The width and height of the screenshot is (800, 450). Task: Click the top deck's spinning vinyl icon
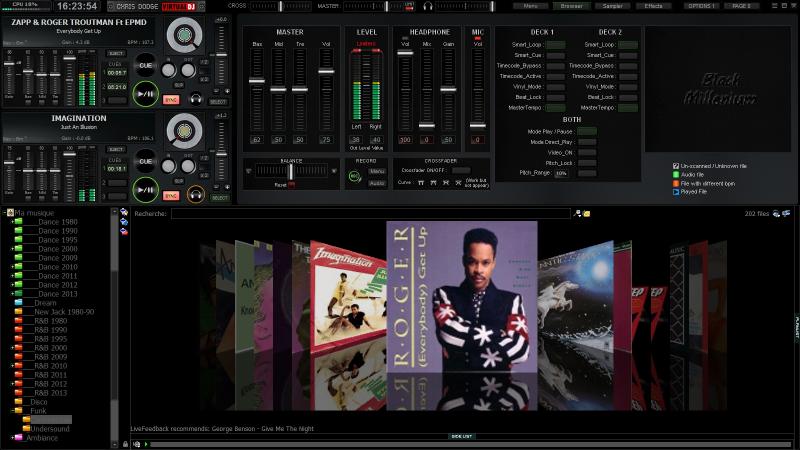(184, 36)
